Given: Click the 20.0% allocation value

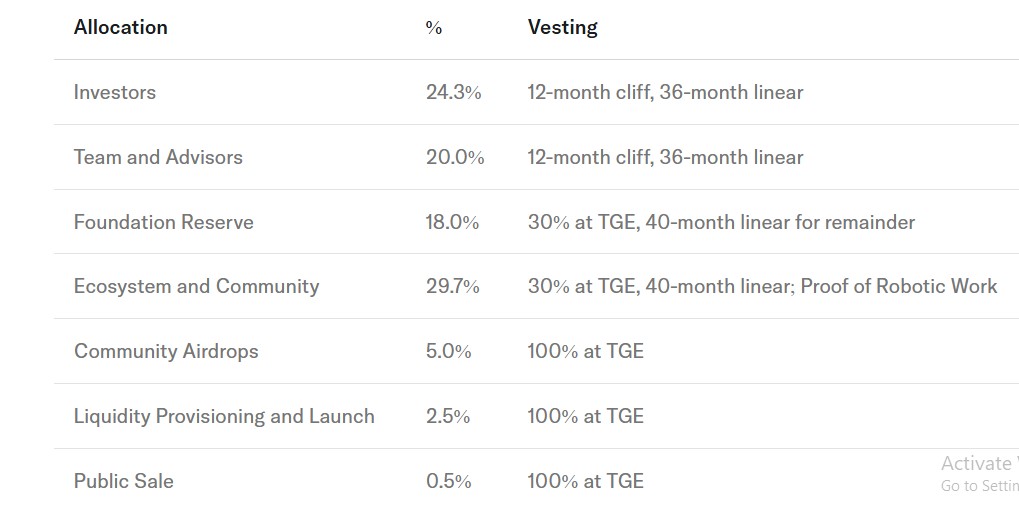Looking at the screenshot, I should [455, 157].
